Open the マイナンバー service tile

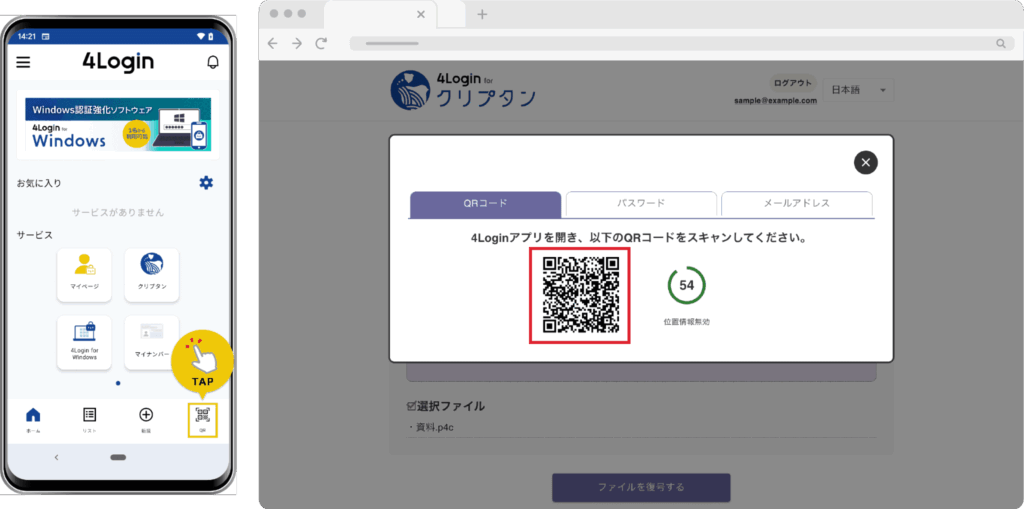pyautogui.click(x=152, y=342)
